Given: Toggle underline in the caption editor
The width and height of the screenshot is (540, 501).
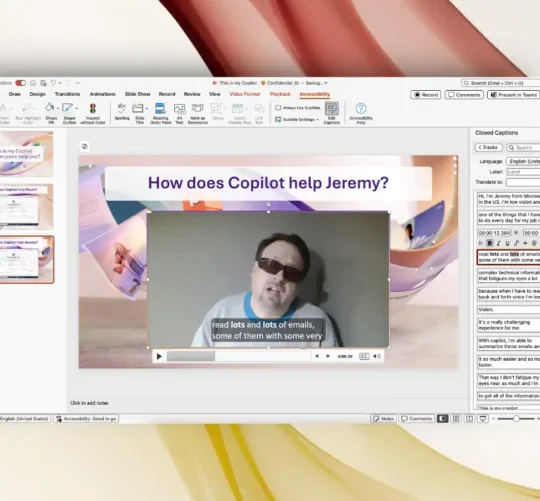Looking at the screenshot, I should (507, 243).
